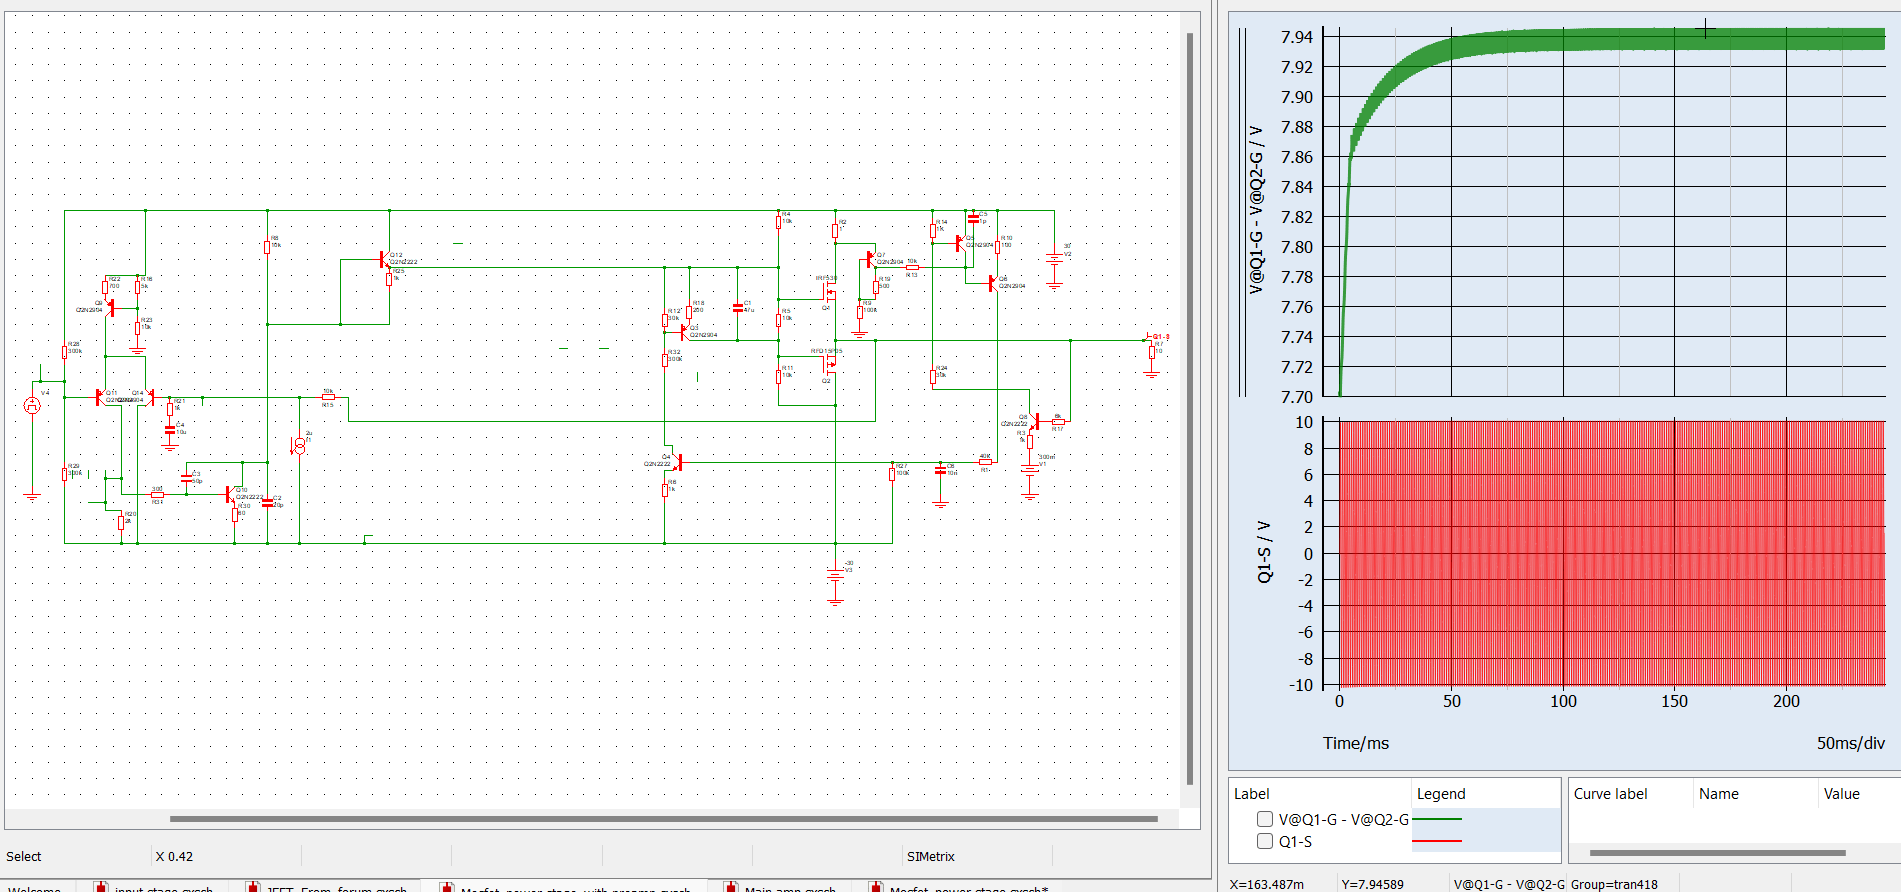Click the 'Select' mode status text
1901x892 pixels.
(x=24, y=856)
